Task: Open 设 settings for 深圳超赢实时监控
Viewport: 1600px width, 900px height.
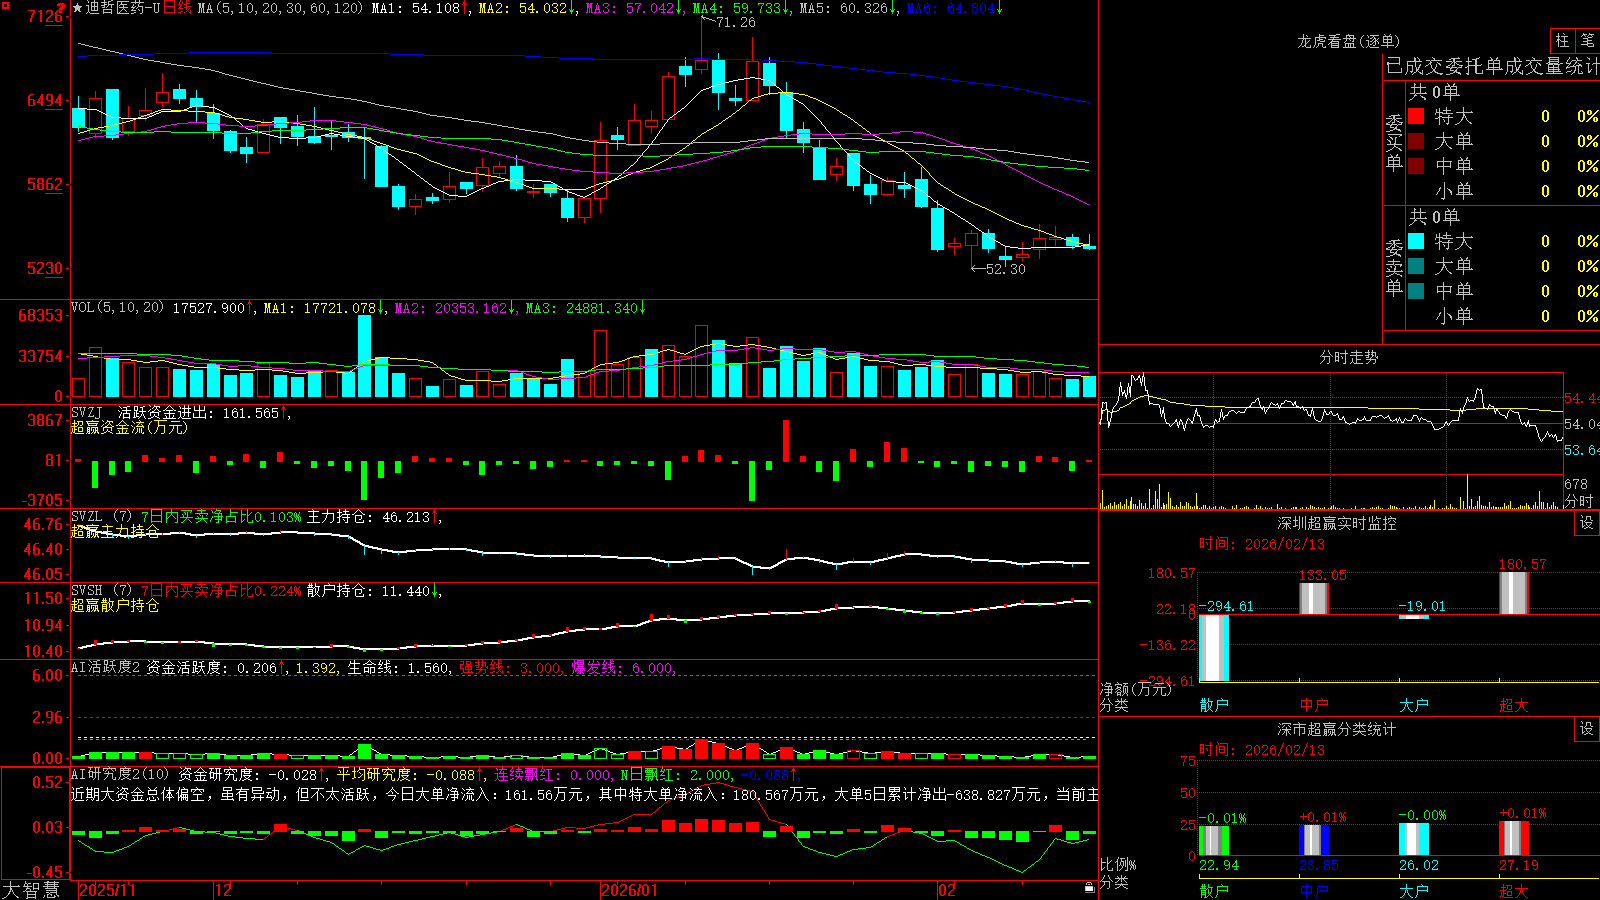Action: click(x=1587, y=523)
